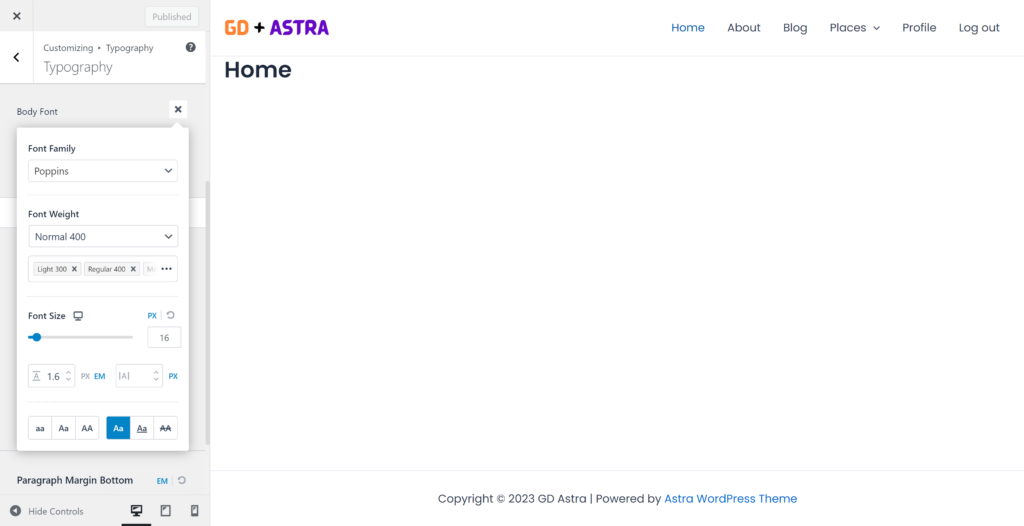Remove the Light 300 font variant
1024x526 pixels.
pos(74,269)
